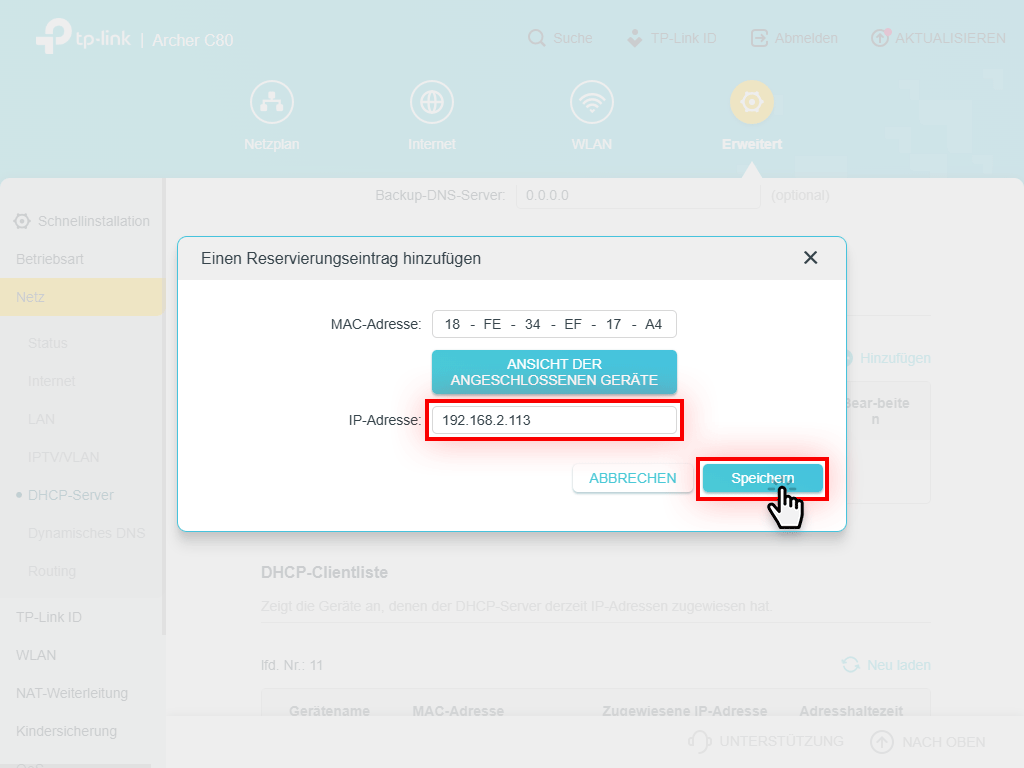This screenshot has width=1024, height=768.
Task: Open Kindersicherung in the sidebar
Action: coord(66,731)
